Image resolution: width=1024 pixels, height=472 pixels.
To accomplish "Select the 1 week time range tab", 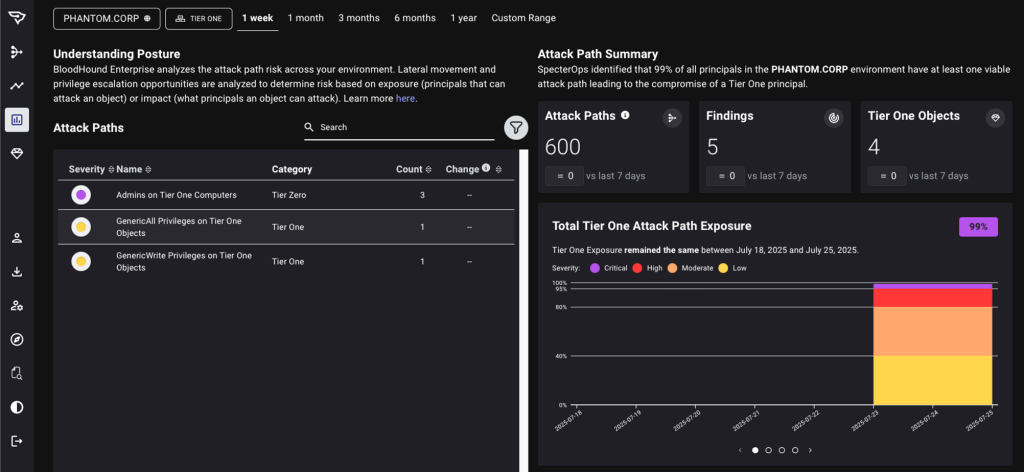I will (257, 18).
